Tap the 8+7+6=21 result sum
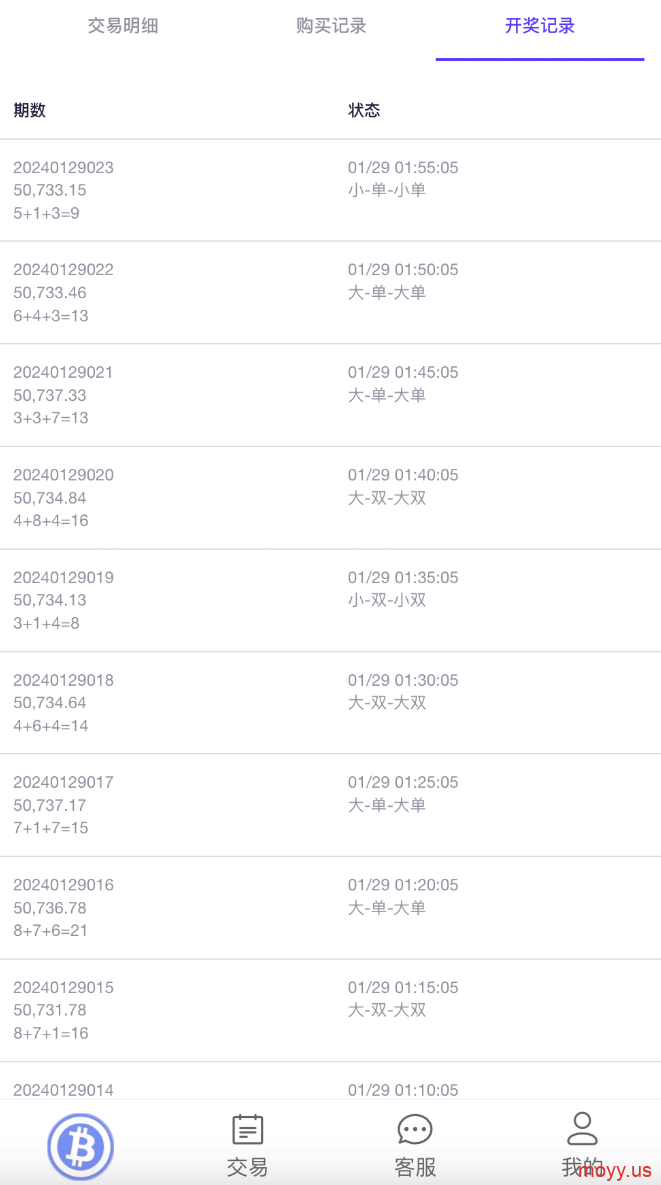Image resolution: width=661 pixels, height=1185 pixels. [x=51, y=930]
